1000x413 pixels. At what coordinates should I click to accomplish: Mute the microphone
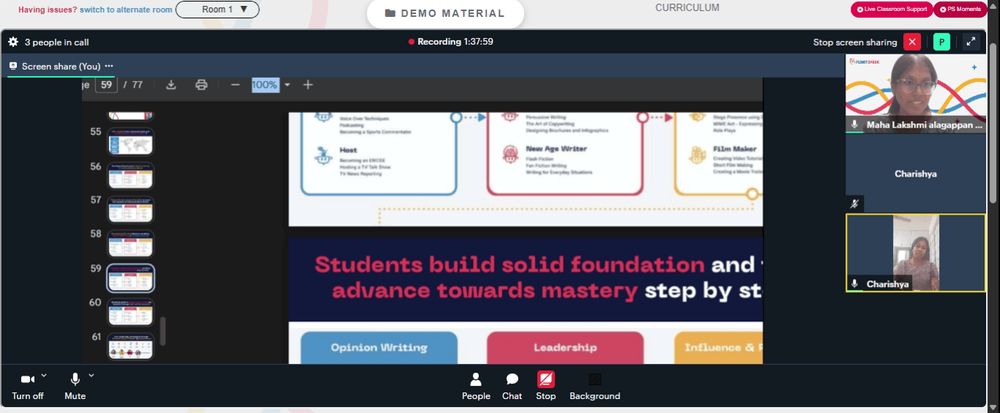[x=75, y=386]
